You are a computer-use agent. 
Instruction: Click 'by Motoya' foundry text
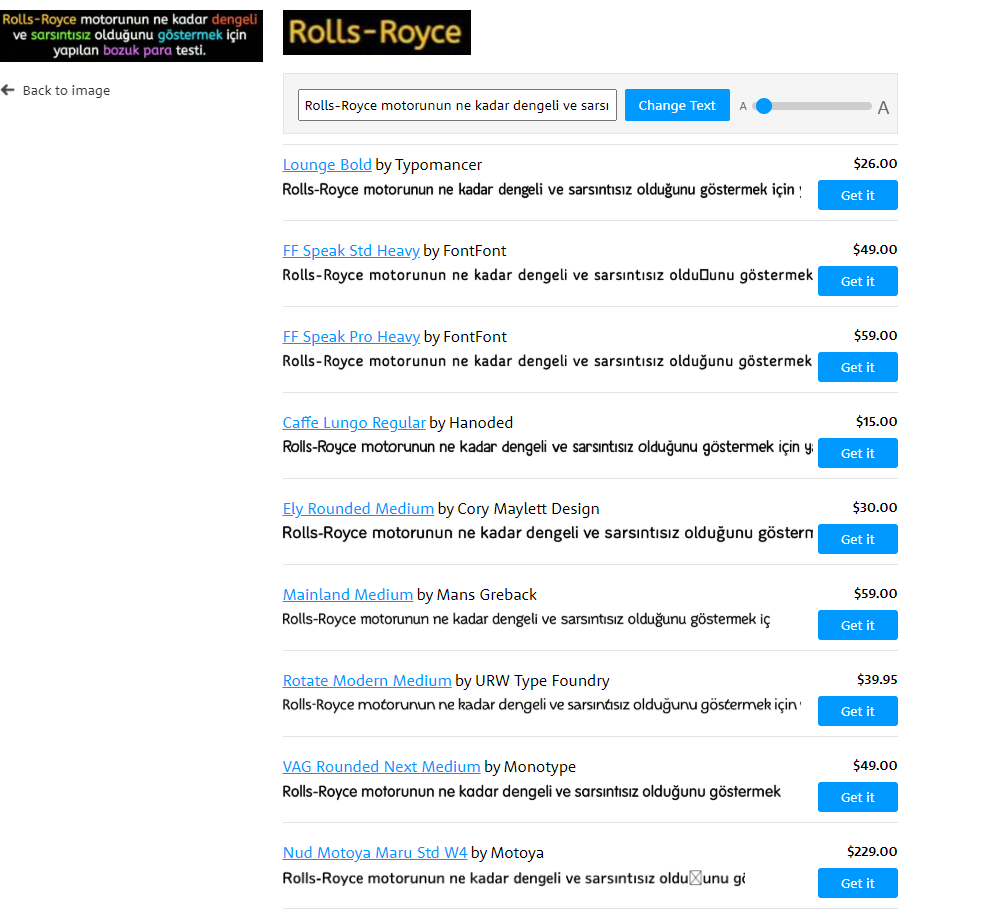[x=507, y=853]
